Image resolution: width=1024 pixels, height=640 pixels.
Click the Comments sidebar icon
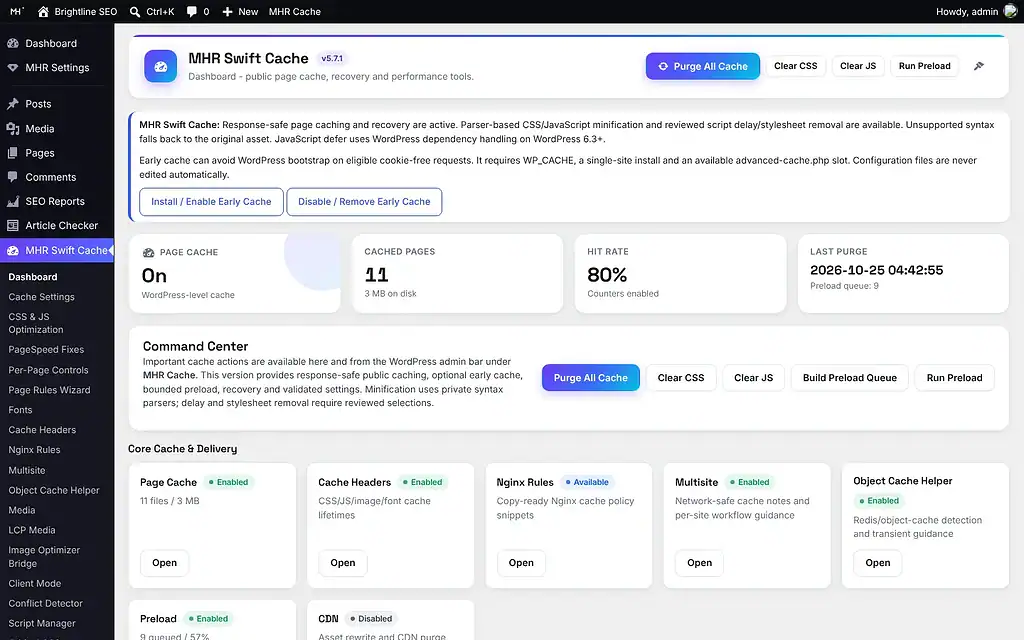[x=12, y=177]
